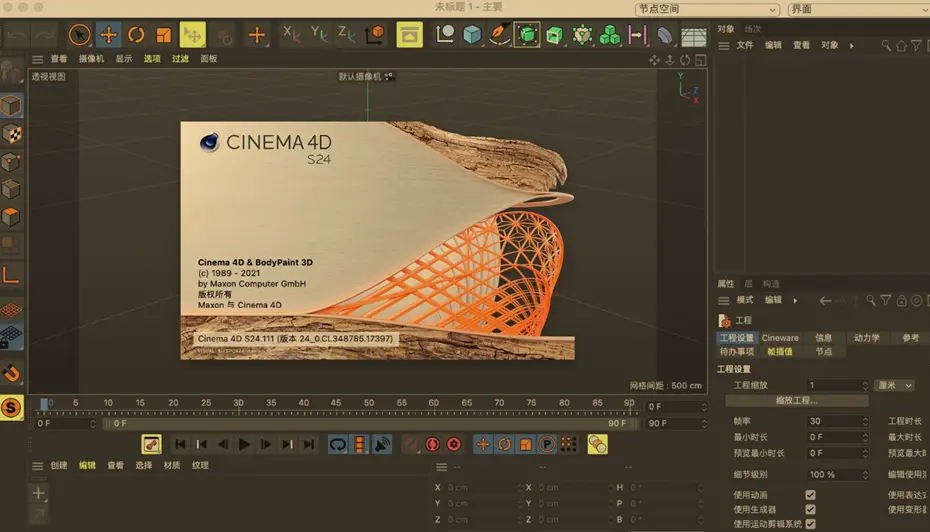Add a blue cube primitive object

(x=472, y=35)
